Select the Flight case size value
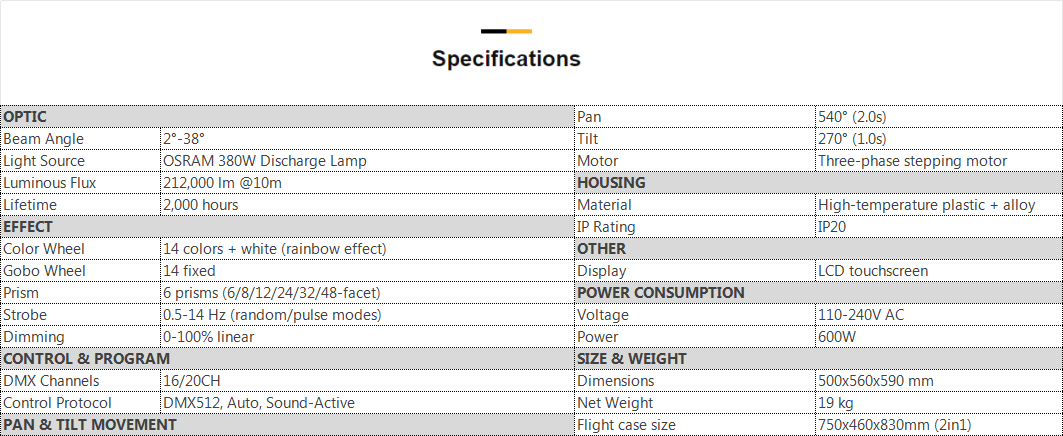The height and width of the screenshot is (436, 1063). (x=893, y=425)
